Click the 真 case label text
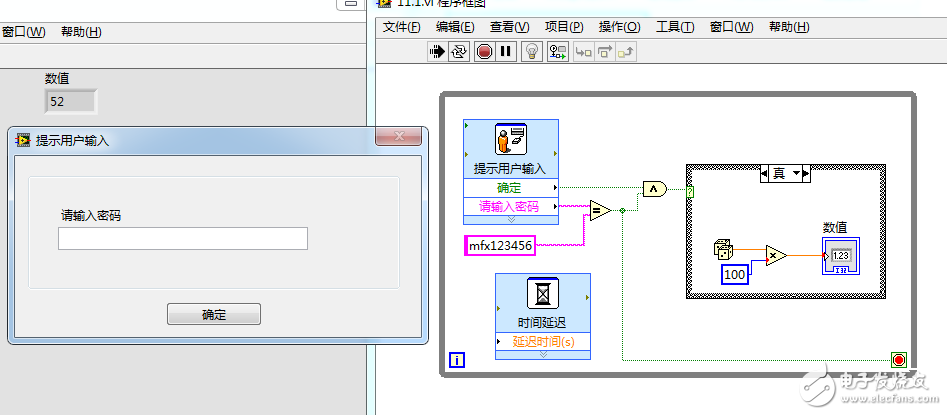This screenshot has width=947, height=415. 780,174
